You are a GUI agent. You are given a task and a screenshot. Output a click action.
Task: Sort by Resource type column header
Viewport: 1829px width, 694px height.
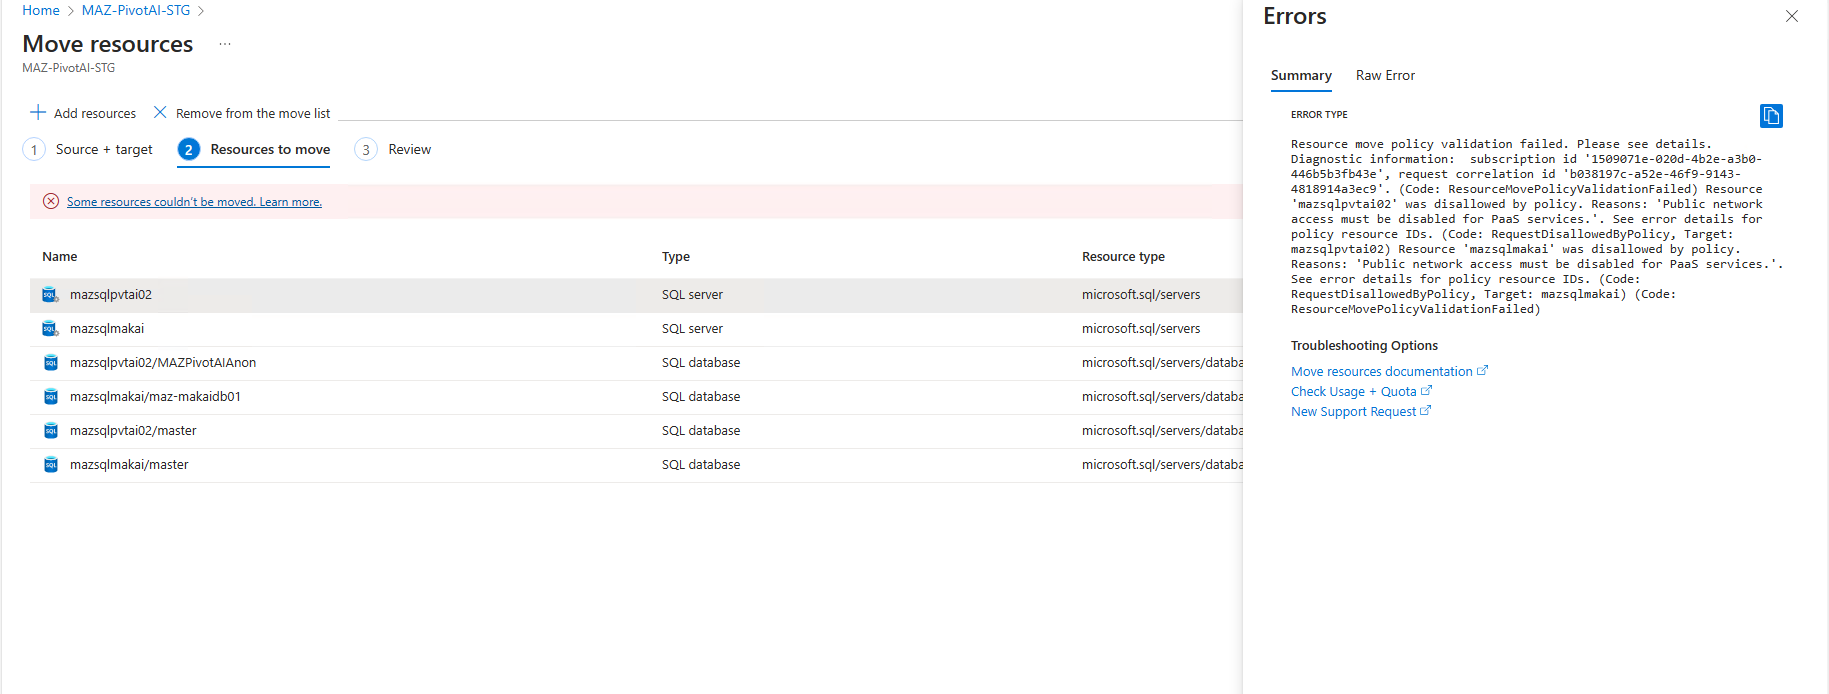1123,257
